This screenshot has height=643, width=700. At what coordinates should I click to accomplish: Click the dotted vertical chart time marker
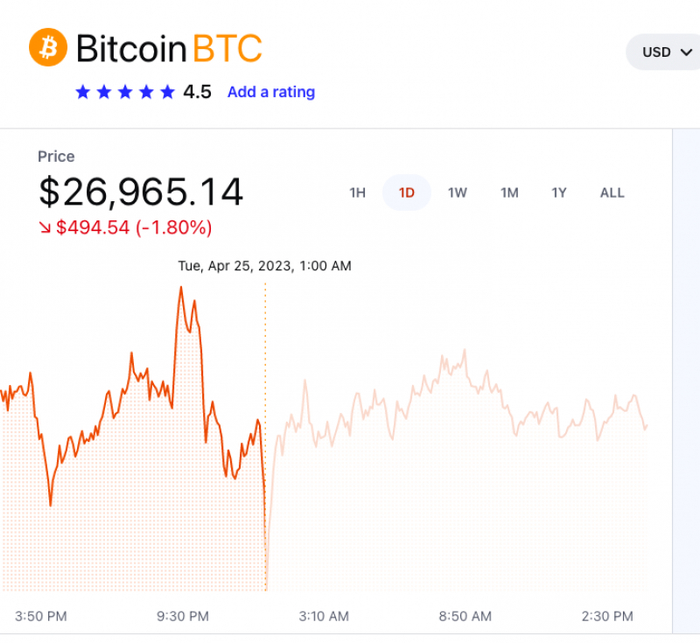[265, 400]
